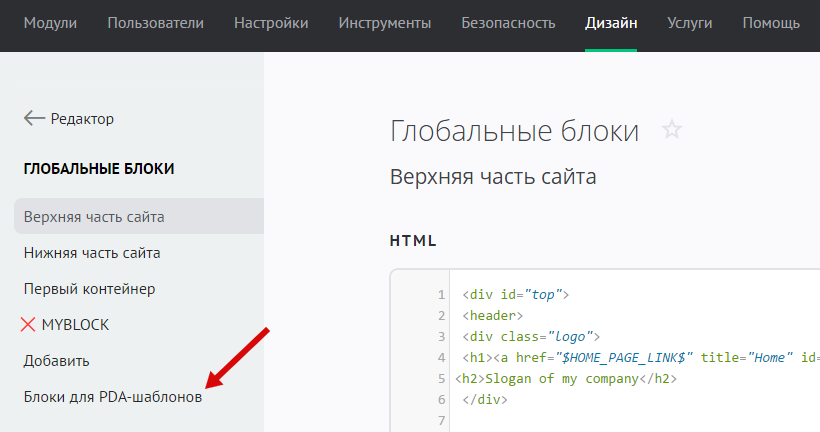Return to Редактор via the back link

point(82,118)
